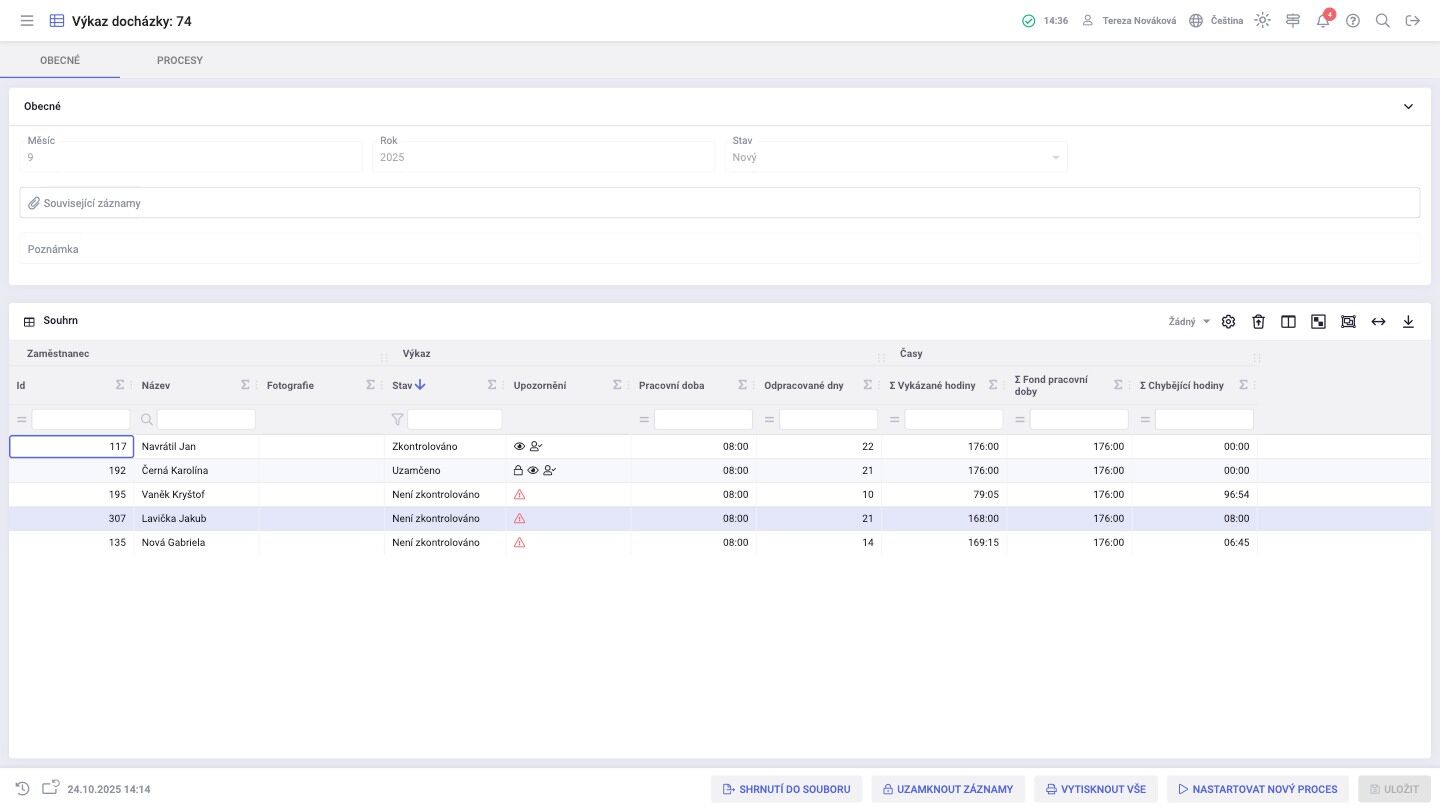Open the hamburger navigation menu

(27, 21)
